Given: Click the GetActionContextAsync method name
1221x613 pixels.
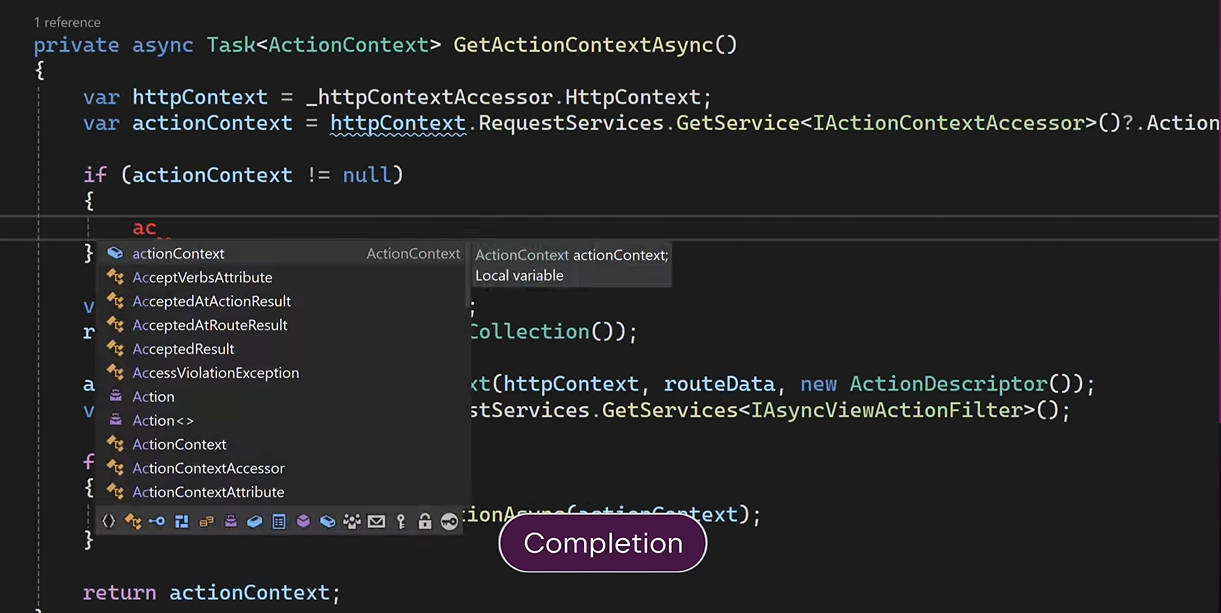Looking at the screenshot, I should (595, 45).
